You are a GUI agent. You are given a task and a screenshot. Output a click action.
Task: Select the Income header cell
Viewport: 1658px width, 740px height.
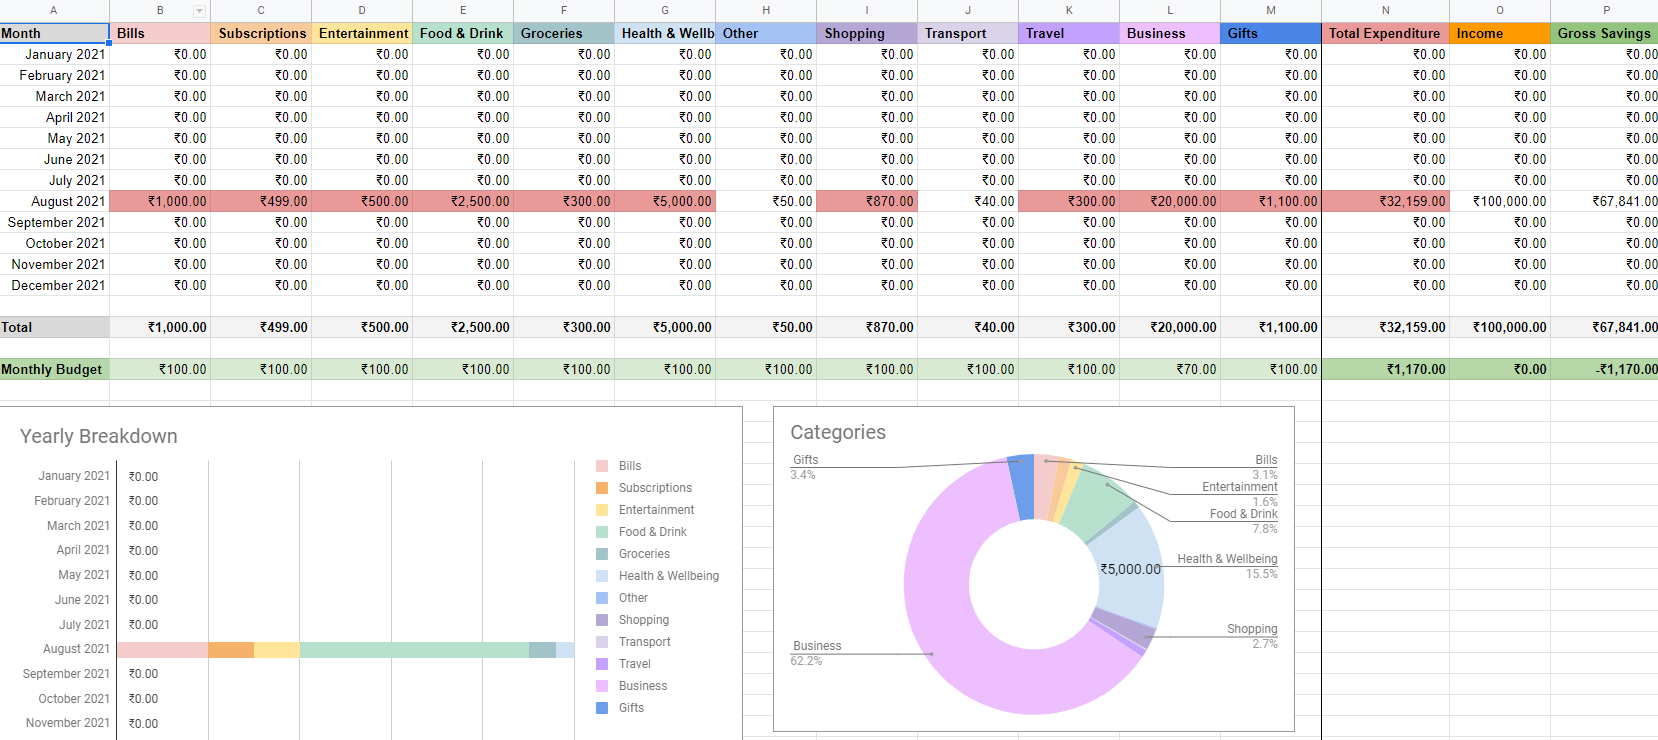point(1500,33)
